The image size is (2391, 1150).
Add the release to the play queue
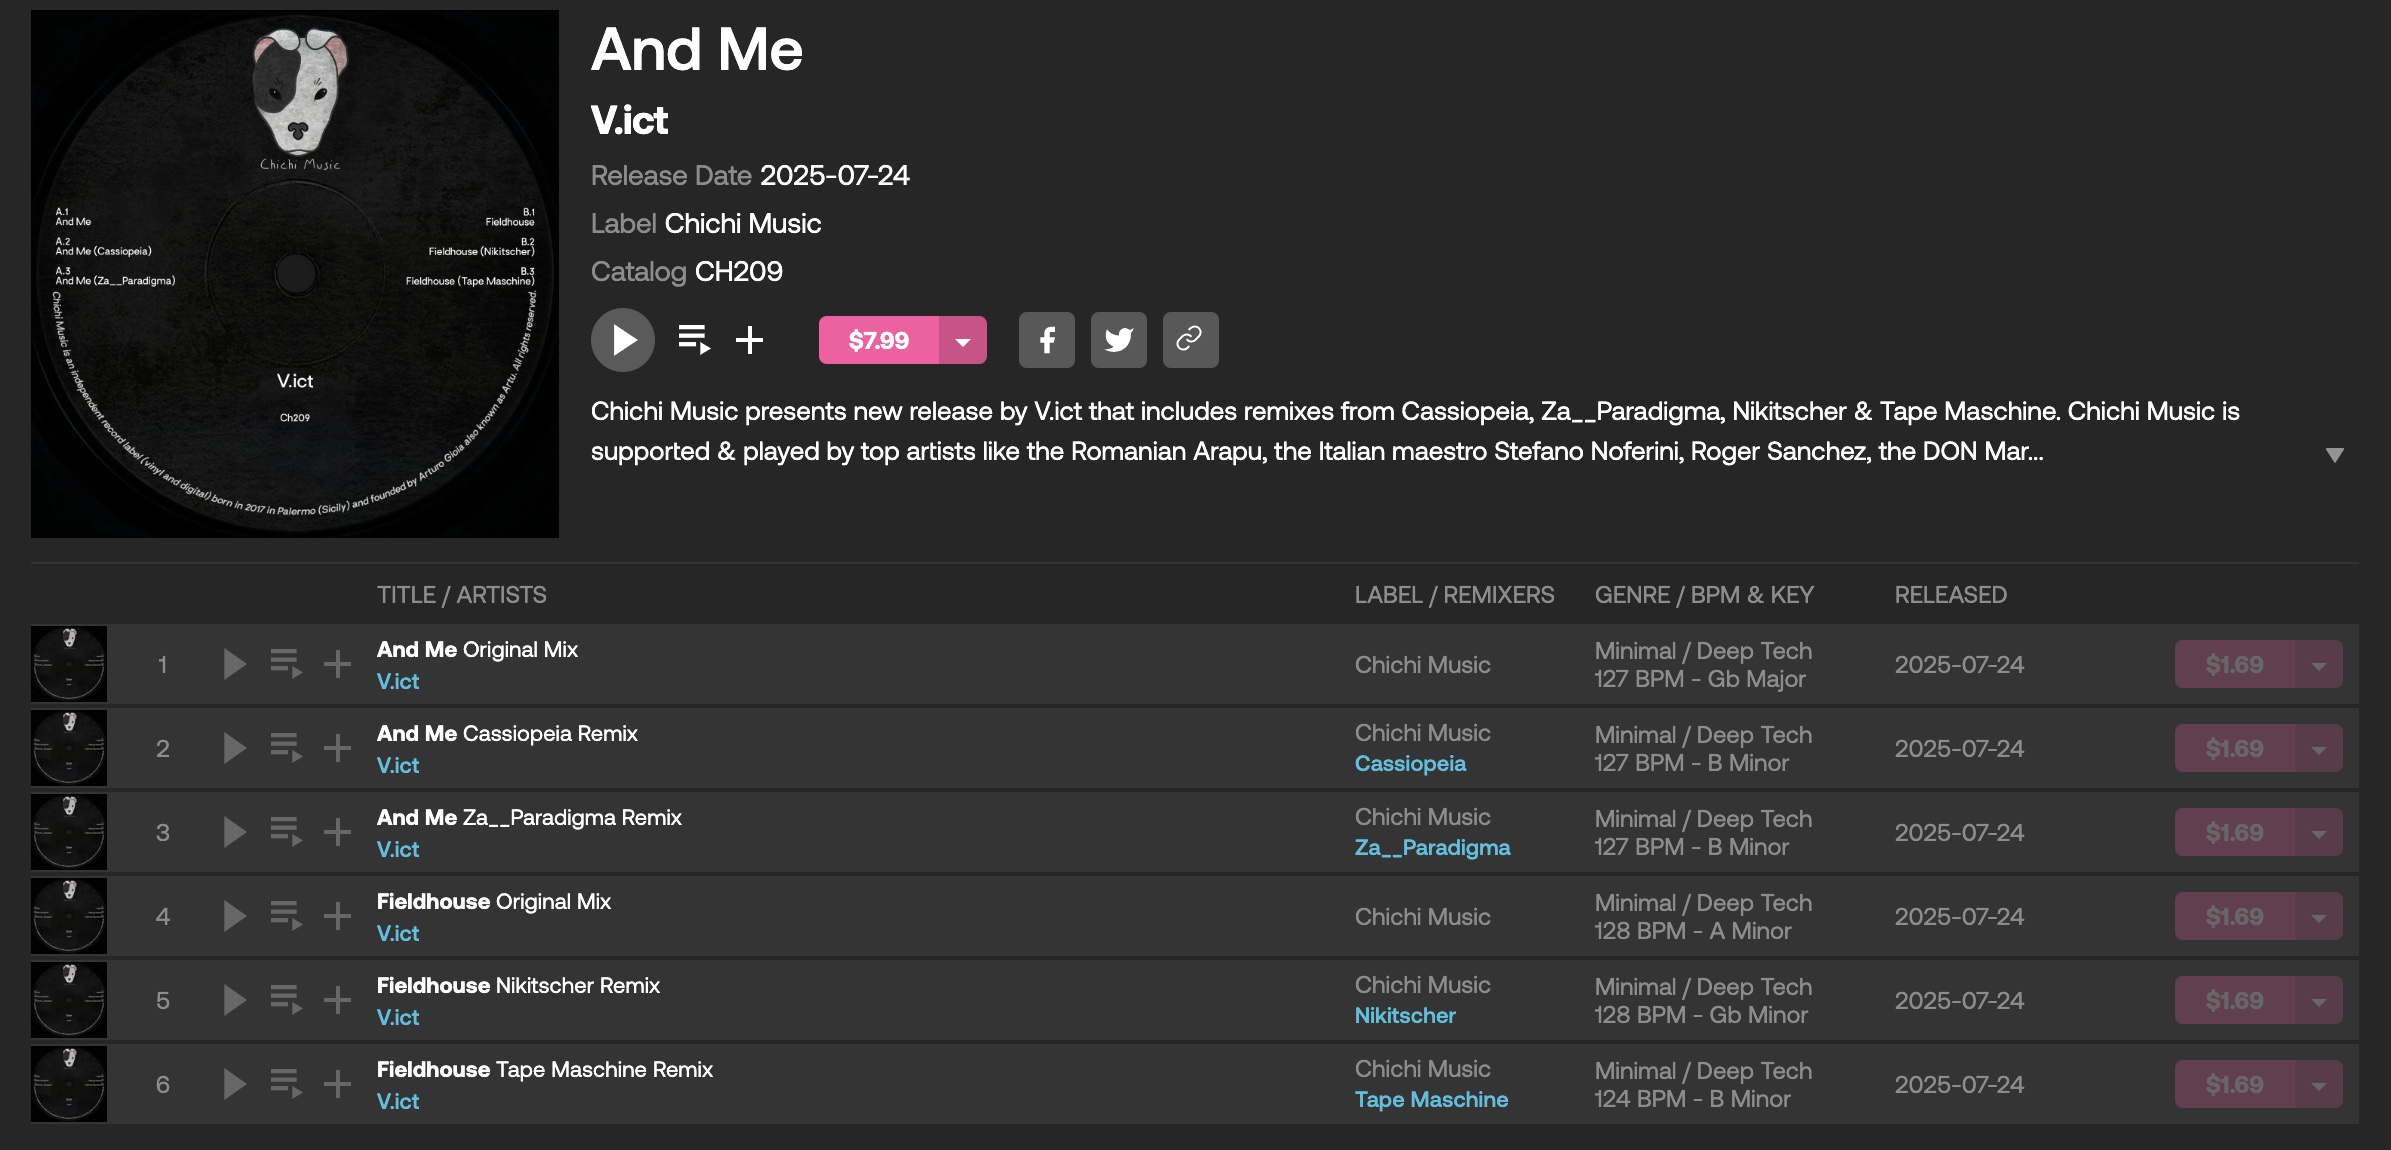[x=694, y=340]
